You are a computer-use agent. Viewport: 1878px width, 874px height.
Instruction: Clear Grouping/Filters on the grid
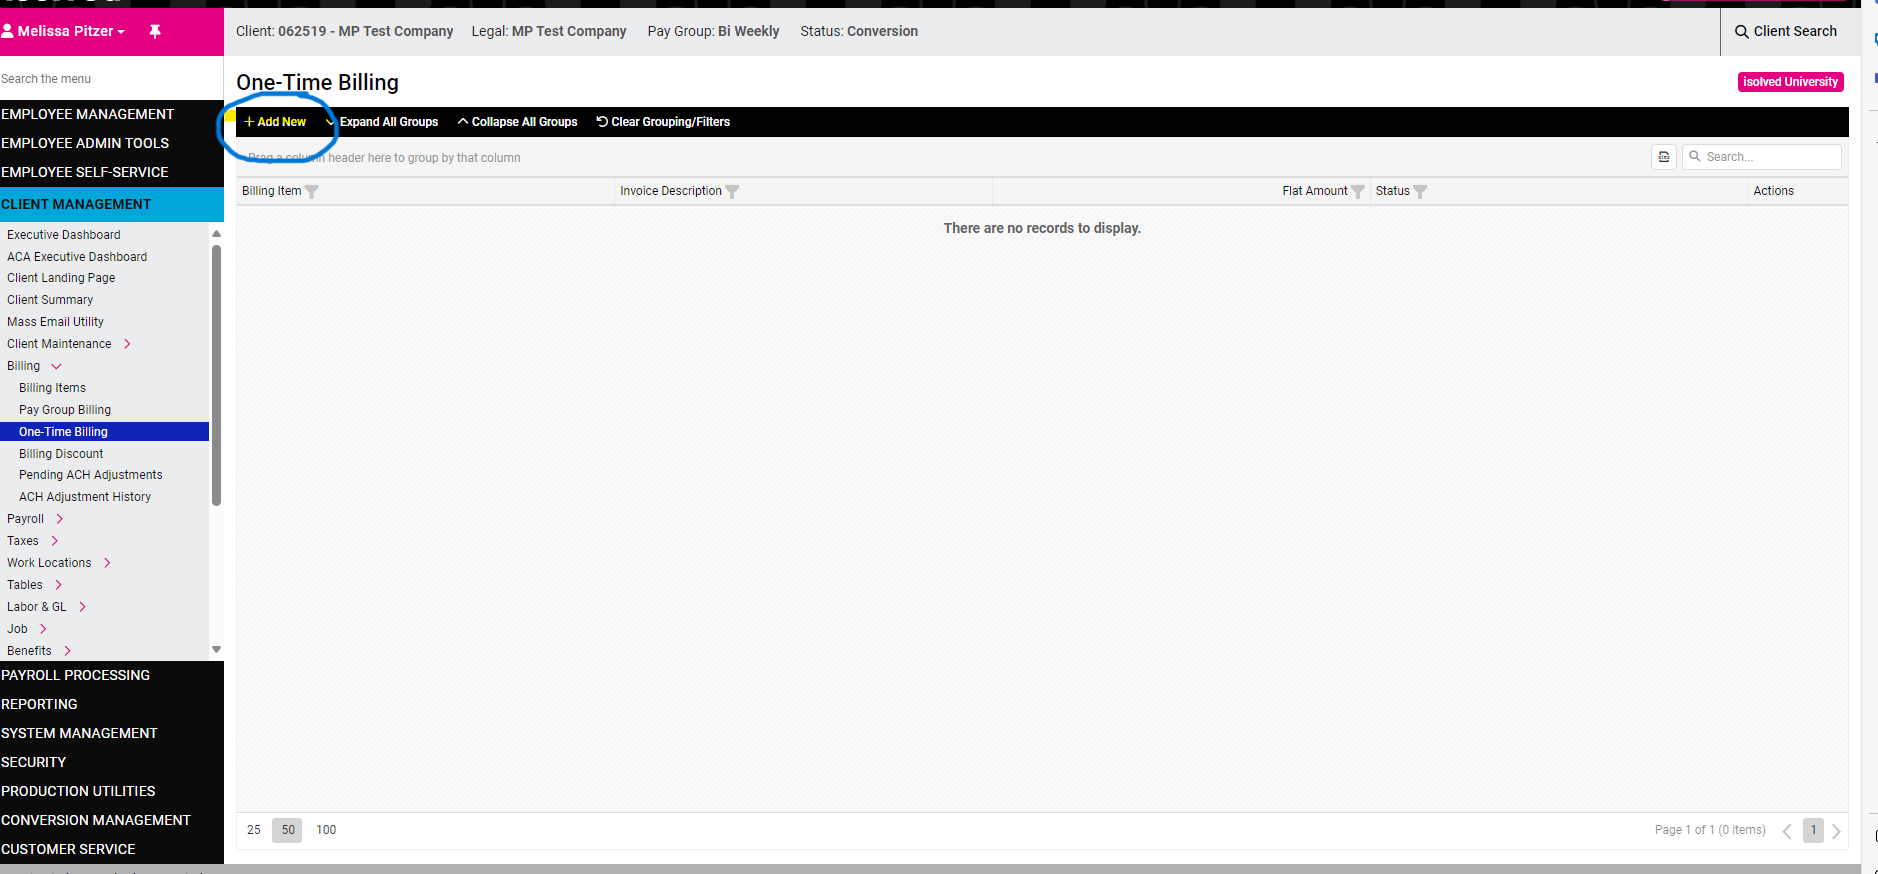point(663,122)
